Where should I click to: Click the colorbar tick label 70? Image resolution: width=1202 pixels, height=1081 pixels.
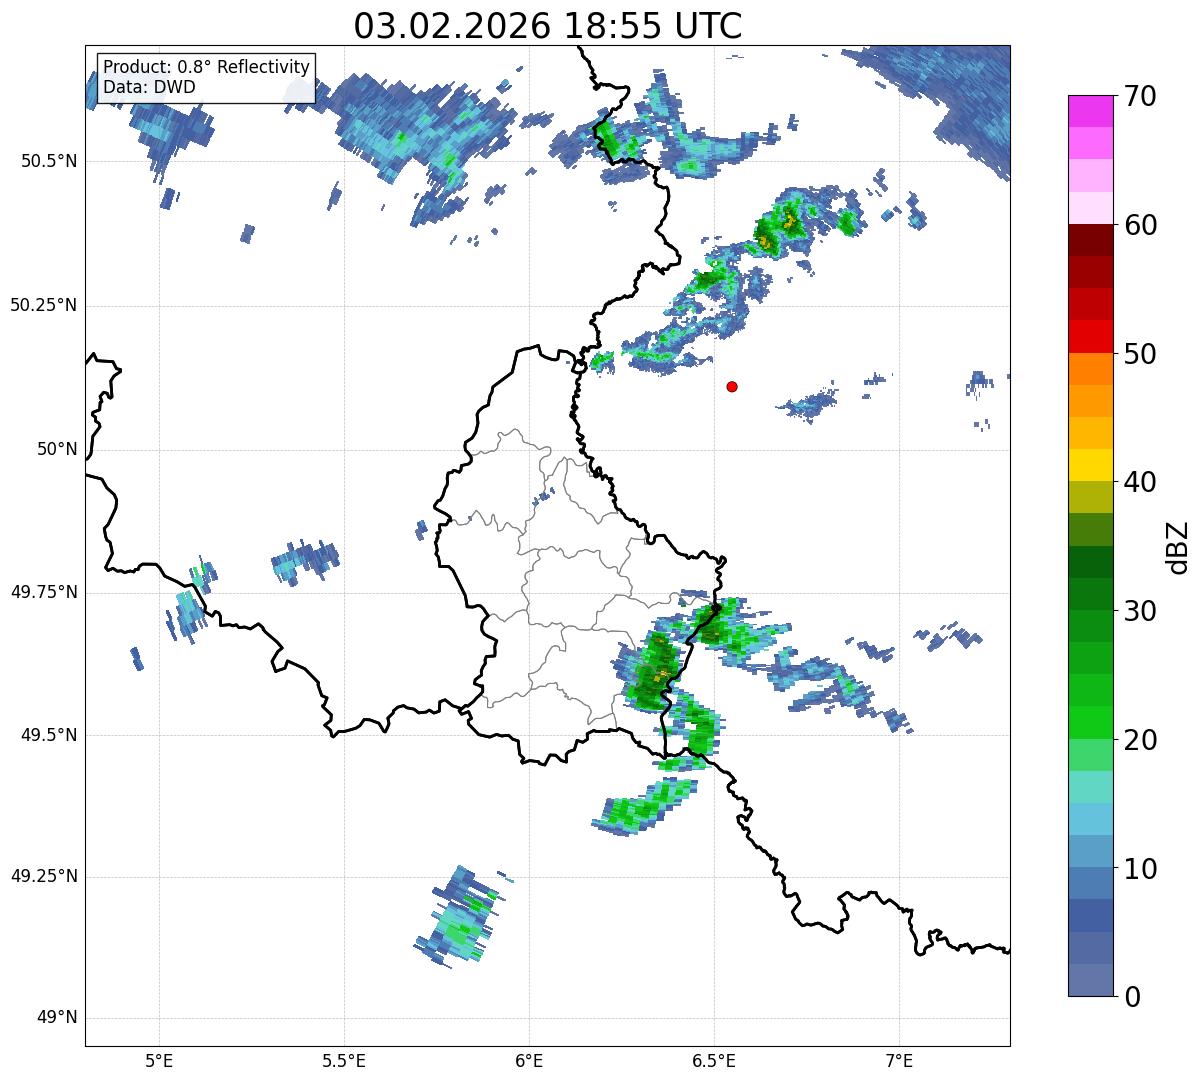[1139, 97]
